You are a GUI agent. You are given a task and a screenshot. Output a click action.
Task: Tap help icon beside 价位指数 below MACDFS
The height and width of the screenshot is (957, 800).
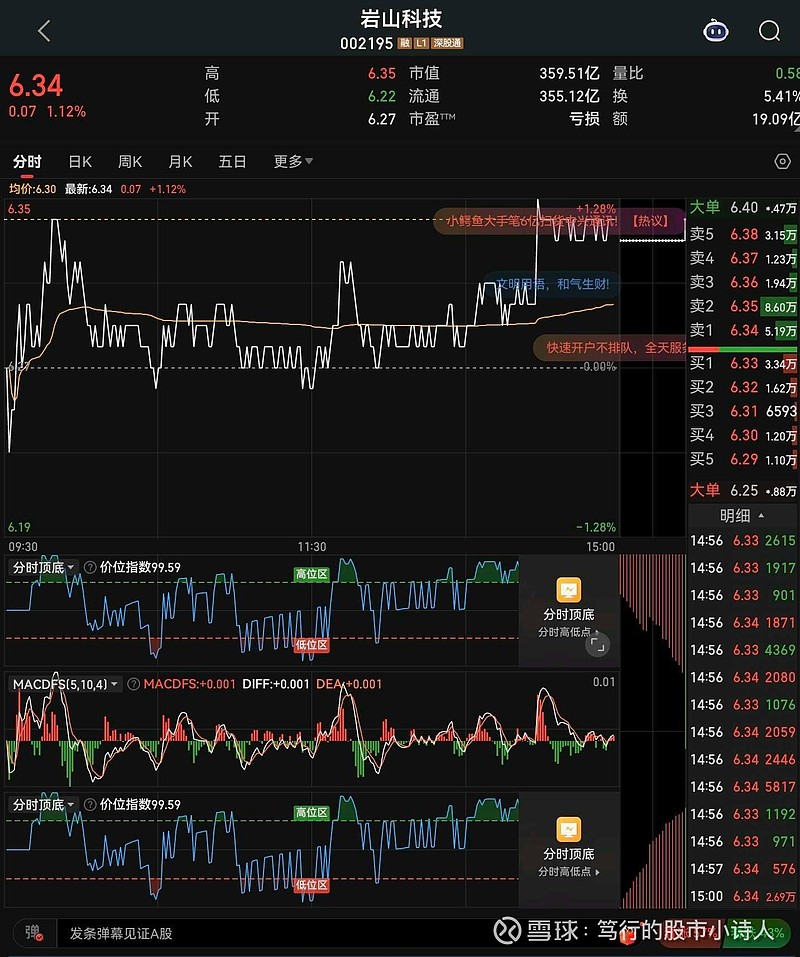(x=90, y=804)
